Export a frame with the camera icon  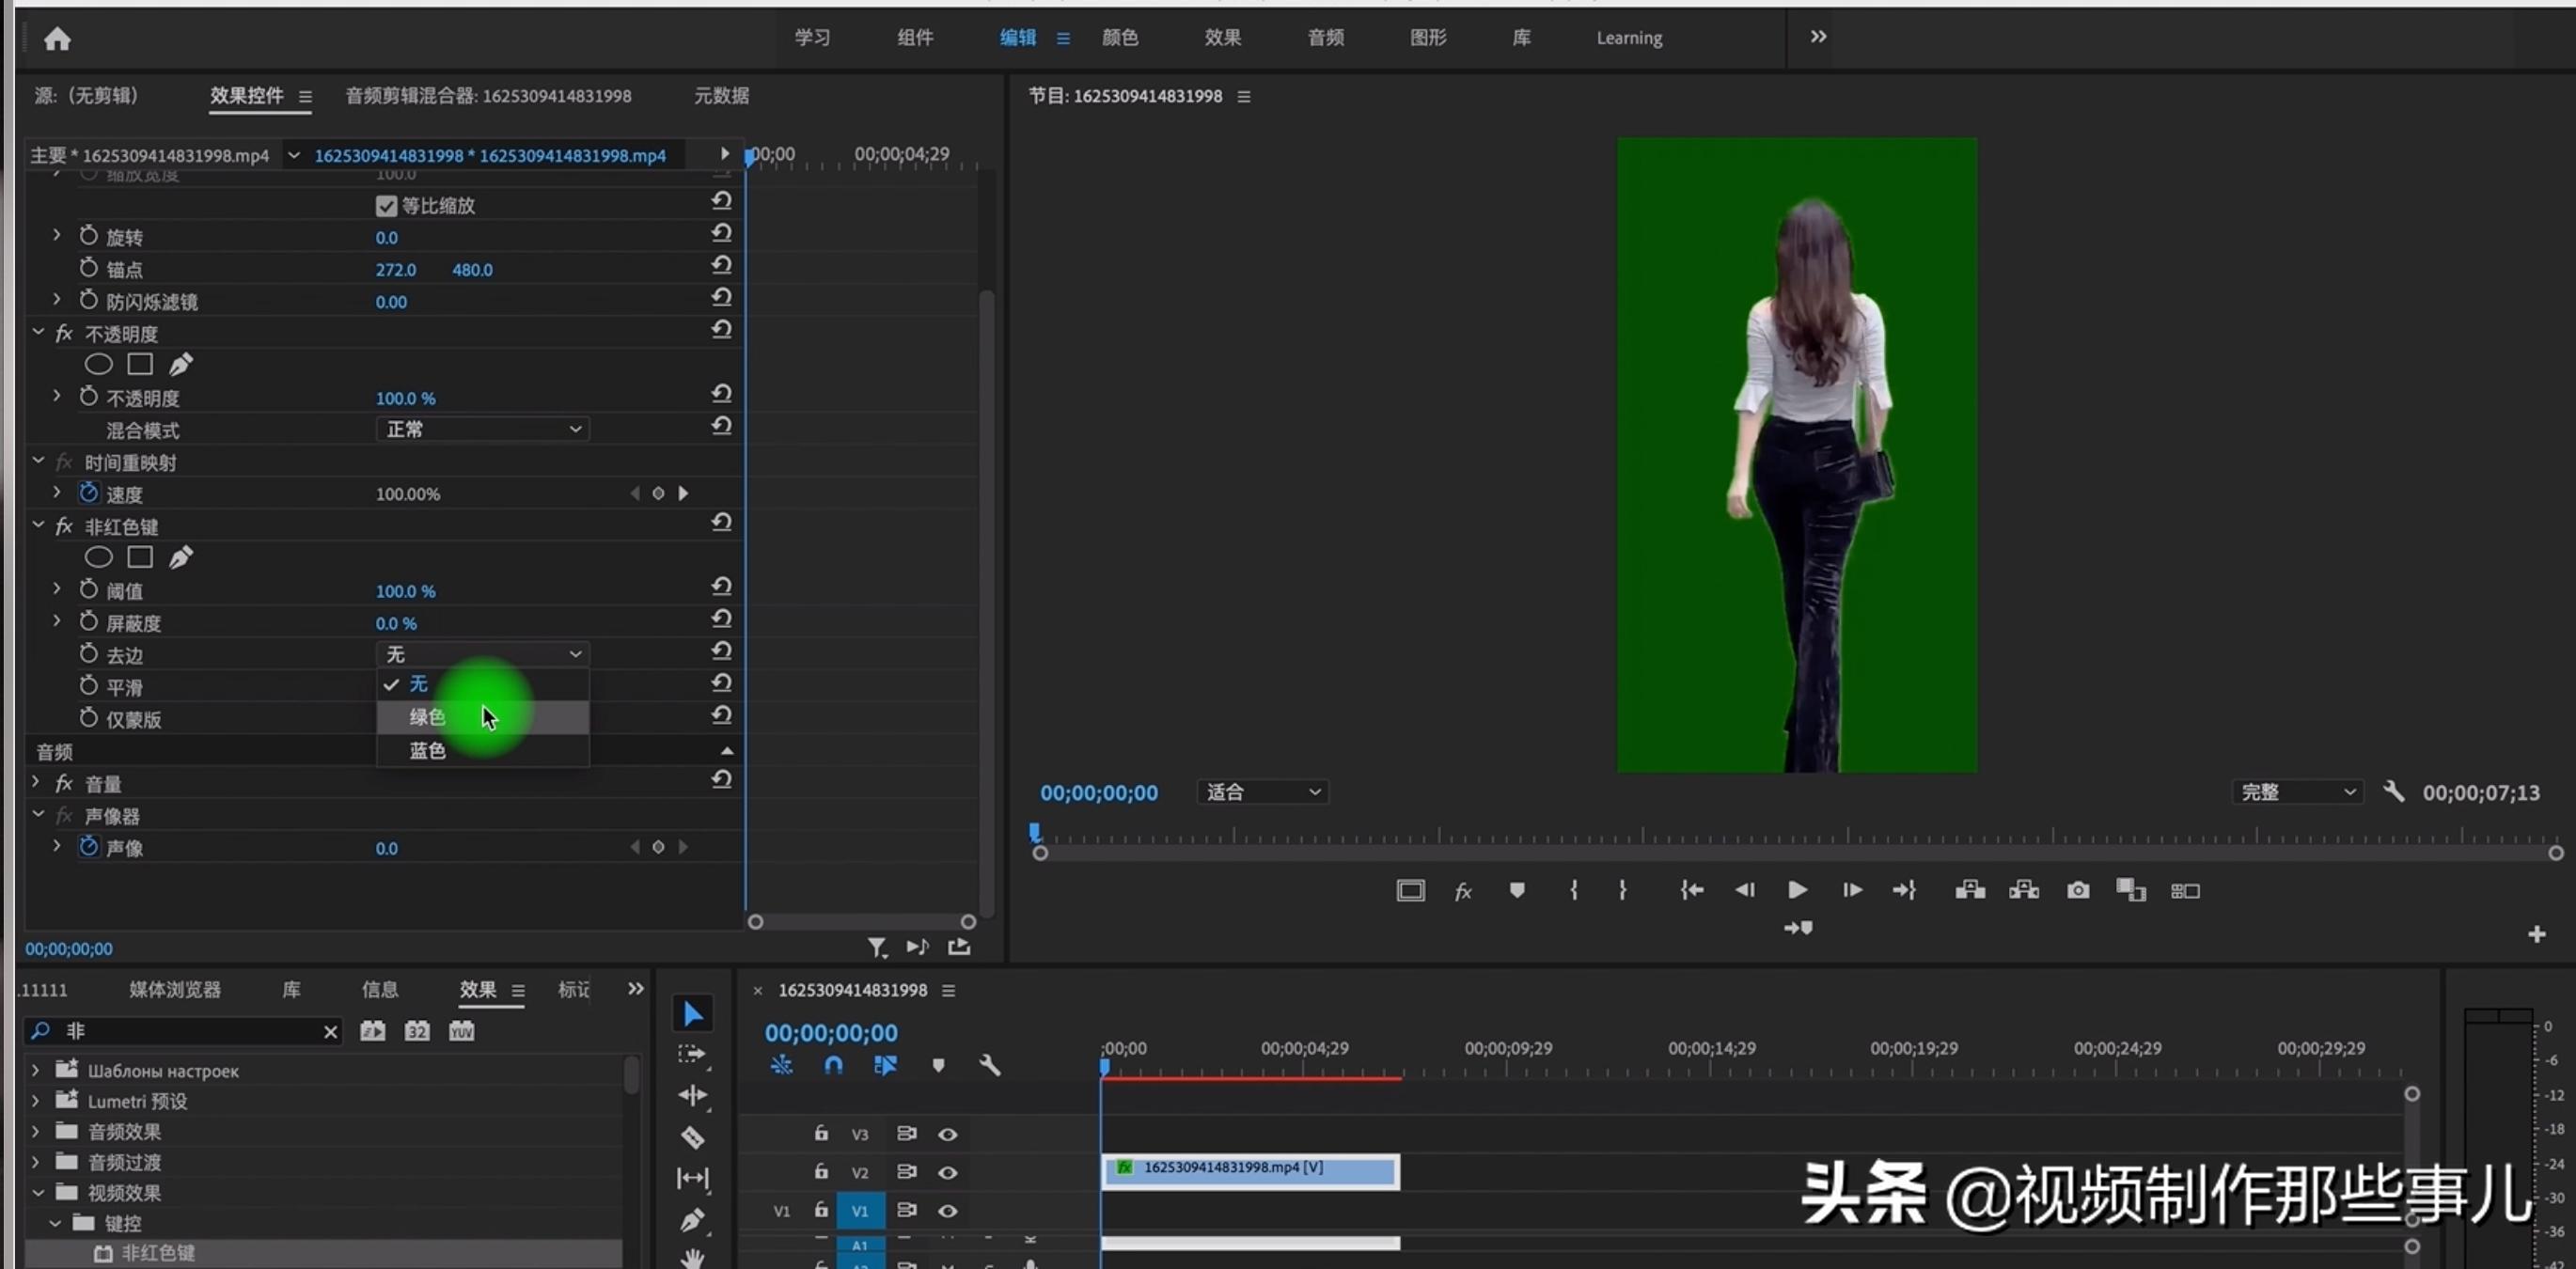(x=2078, y=890)
